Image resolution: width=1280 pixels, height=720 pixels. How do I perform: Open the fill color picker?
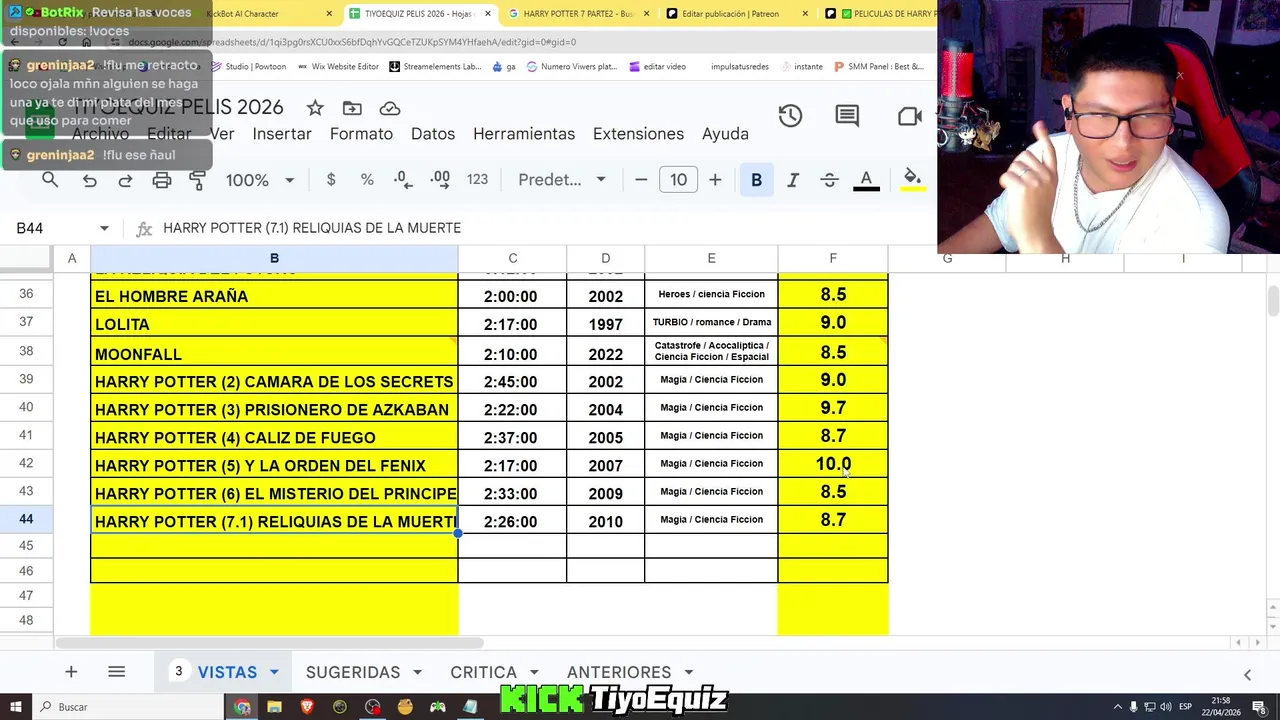912,179
